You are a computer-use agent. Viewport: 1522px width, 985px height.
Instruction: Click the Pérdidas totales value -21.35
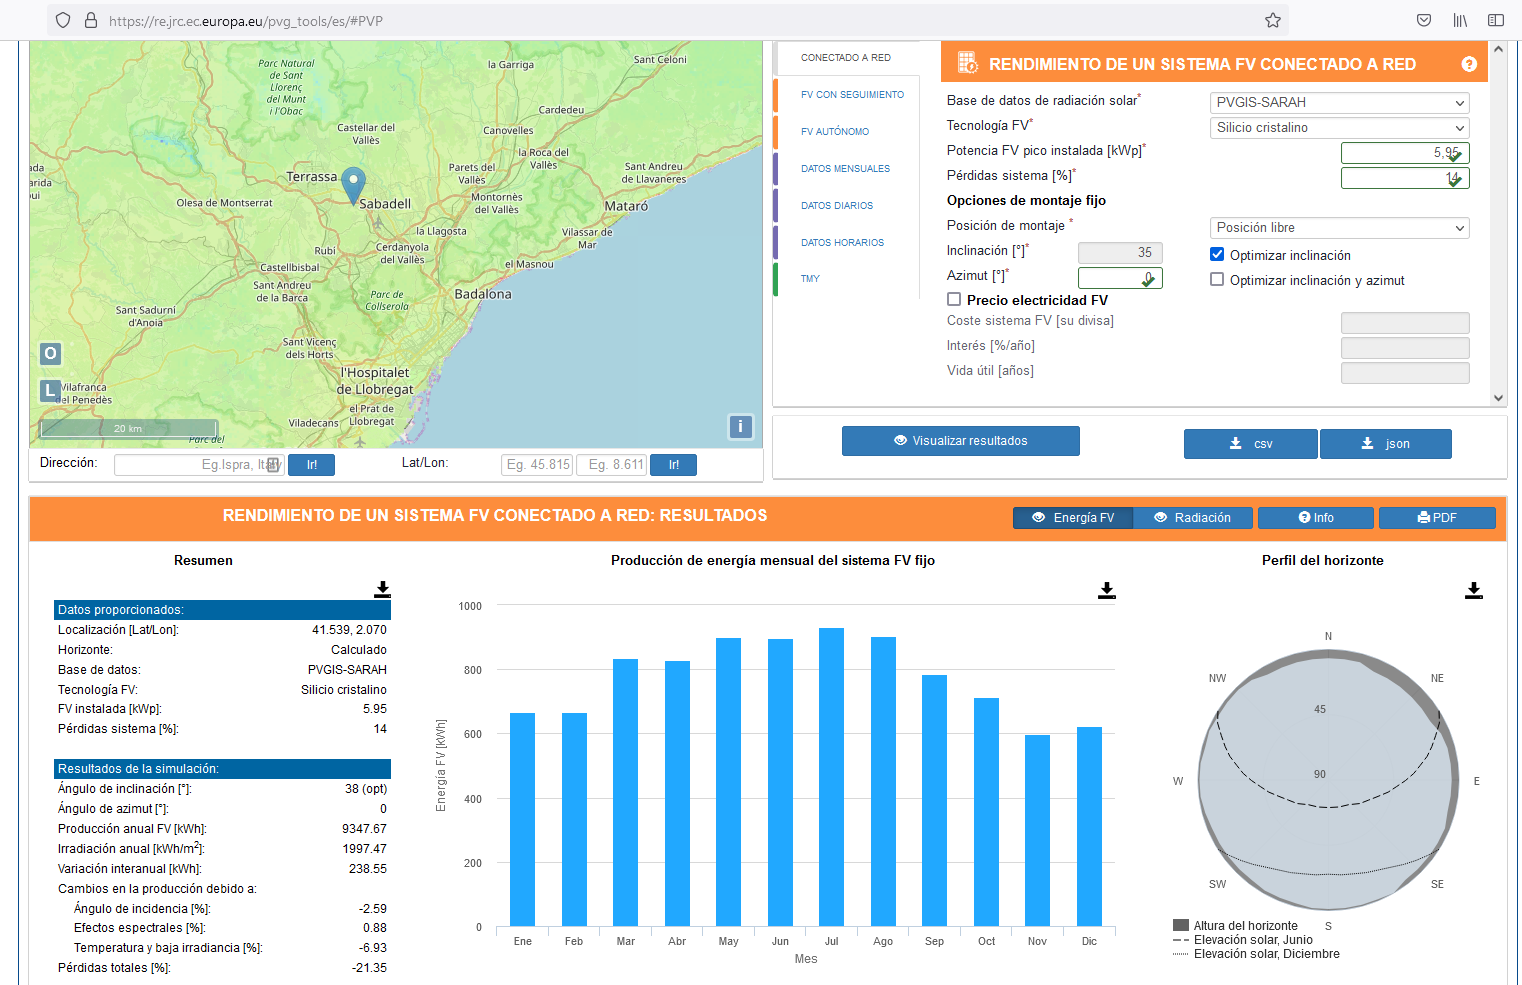(369, 968)
